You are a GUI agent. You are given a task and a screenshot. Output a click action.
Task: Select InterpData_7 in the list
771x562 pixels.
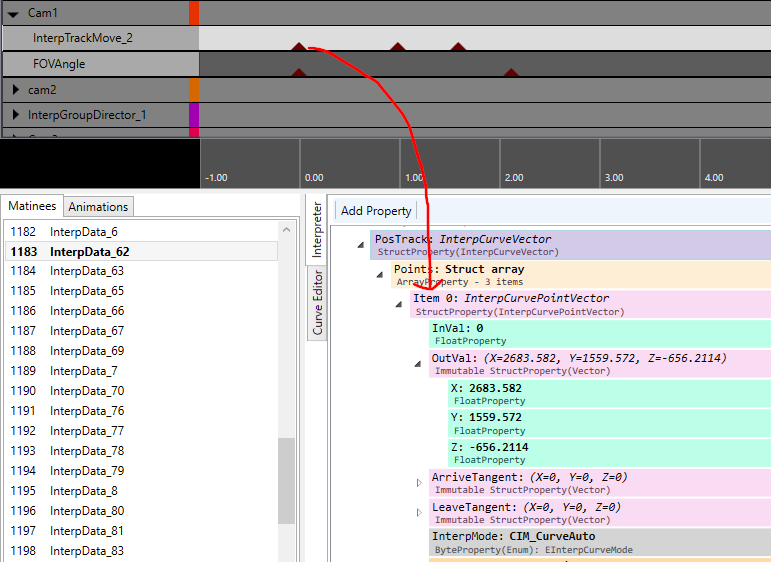click(x=142, y=371)
